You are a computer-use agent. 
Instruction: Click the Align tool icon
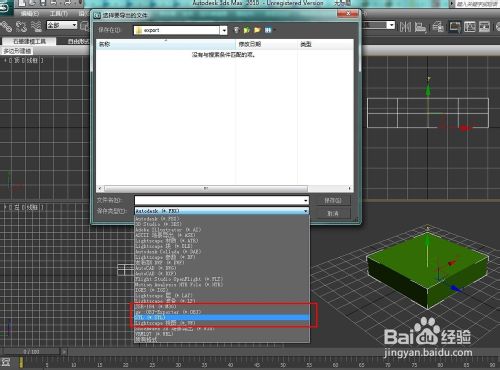(420, 27)
